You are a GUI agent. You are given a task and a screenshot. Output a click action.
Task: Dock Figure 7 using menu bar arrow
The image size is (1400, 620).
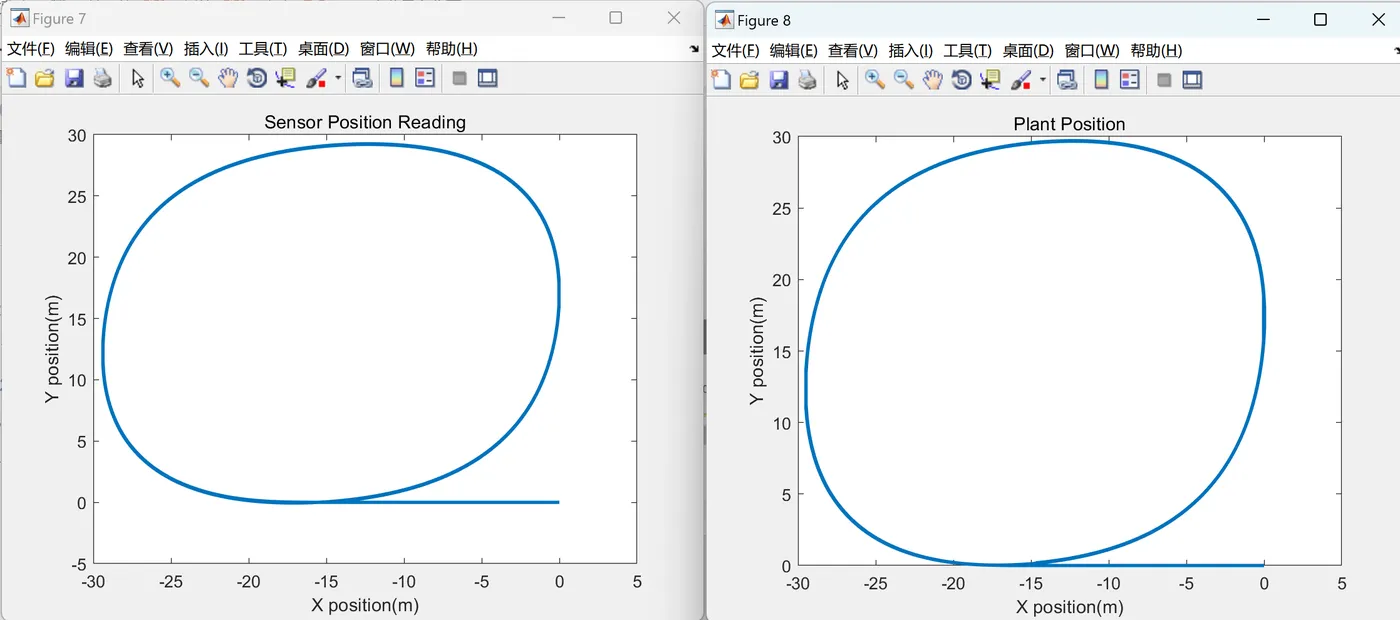coord(694,48)
